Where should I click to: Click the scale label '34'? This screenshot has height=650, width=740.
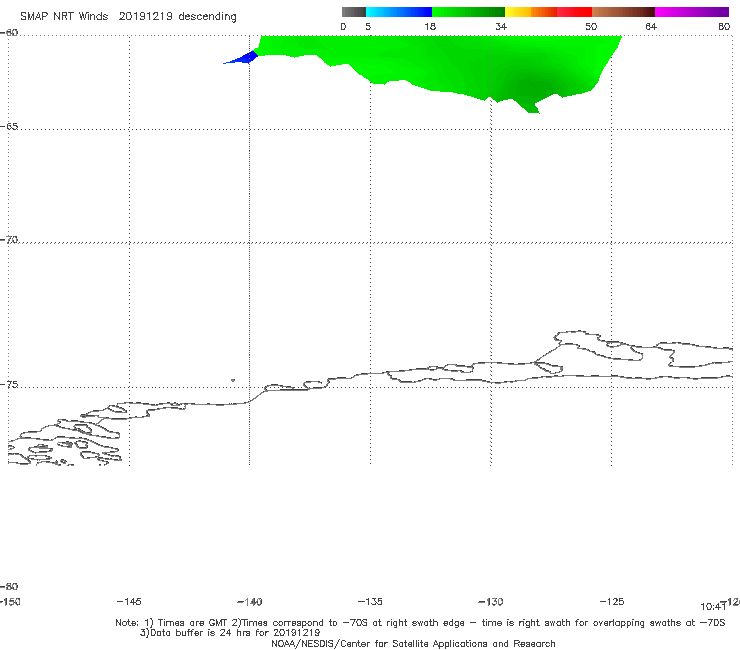(x=501, y=26)
